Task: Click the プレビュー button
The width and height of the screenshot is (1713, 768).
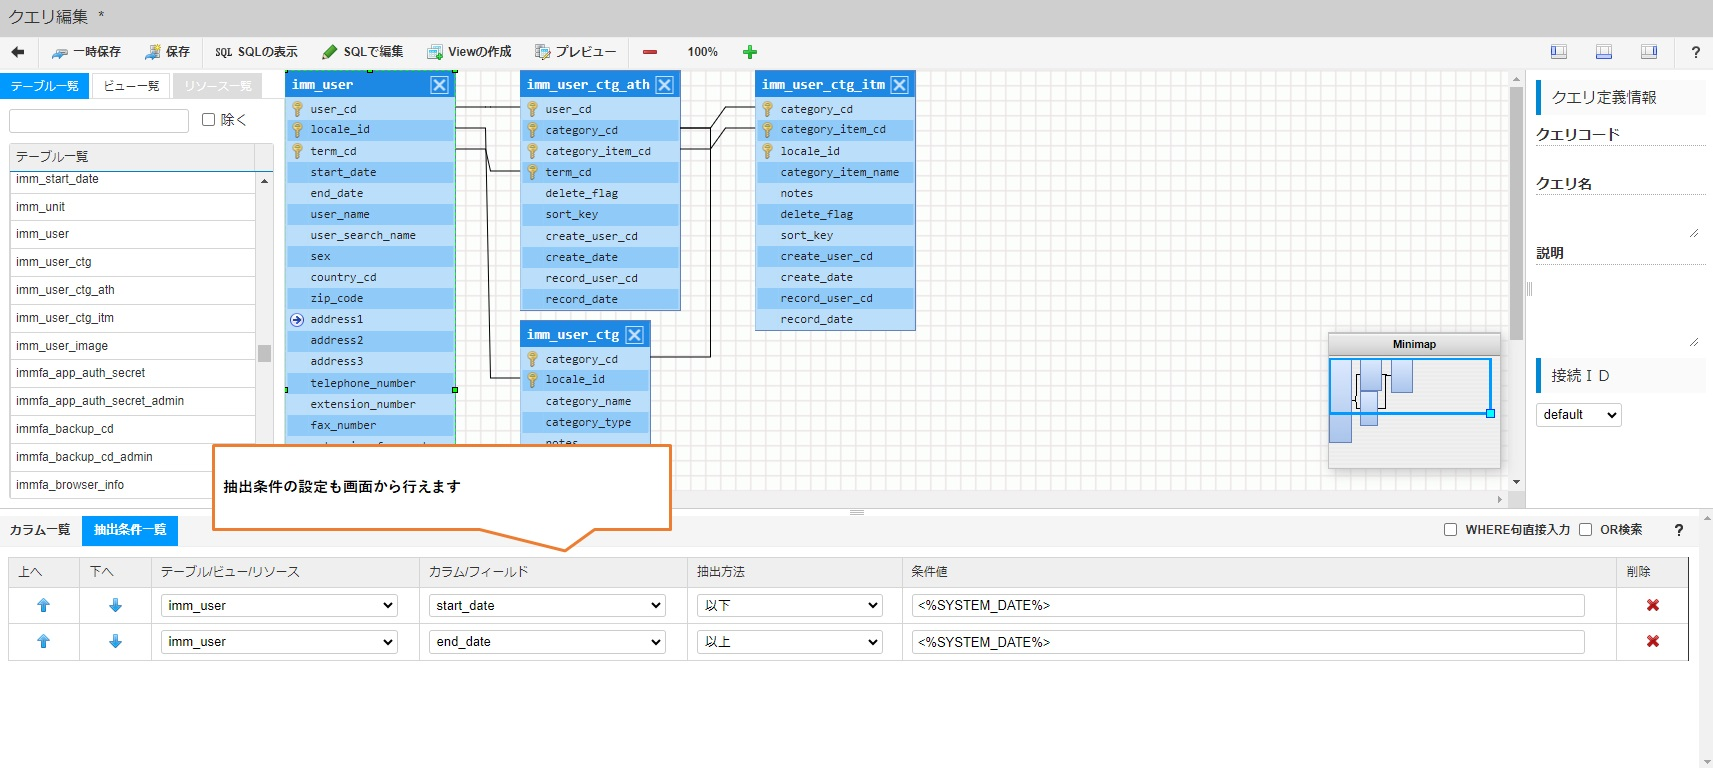Action: (x=576, y=52)
